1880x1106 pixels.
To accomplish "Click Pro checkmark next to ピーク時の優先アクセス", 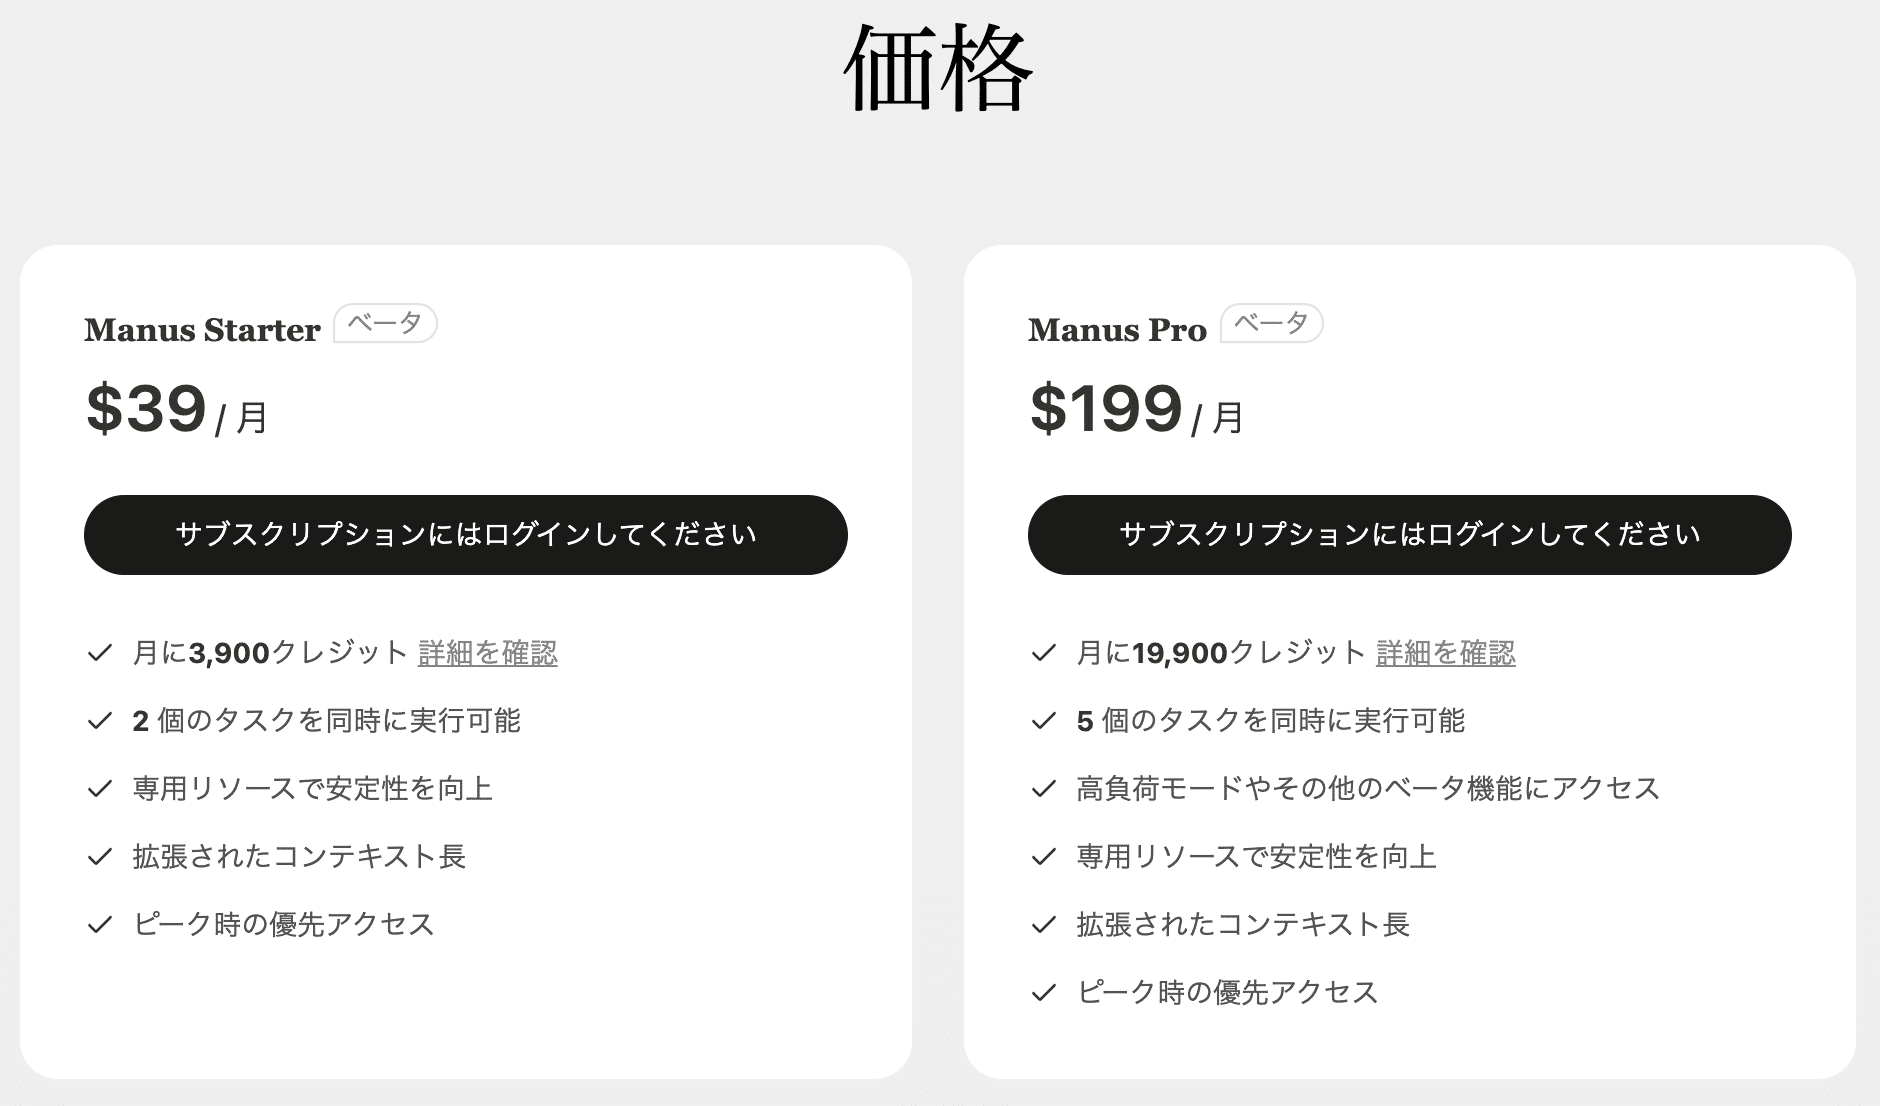I will [x=1044, y=993].
